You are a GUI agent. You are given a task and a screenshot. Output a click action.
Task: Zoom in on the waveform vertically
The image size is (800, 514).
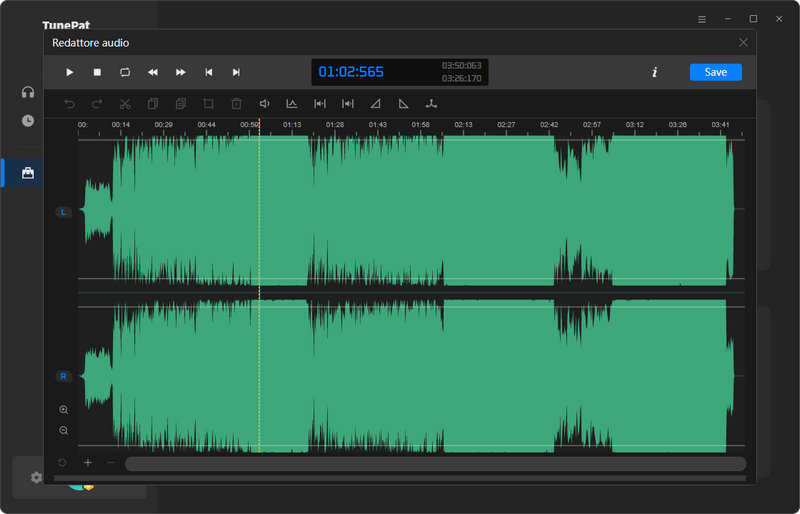(x=64, y=410)
